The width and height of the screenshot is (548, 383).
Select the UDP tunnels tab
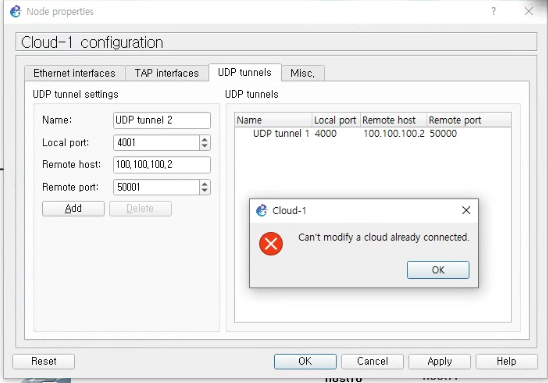point(245,72)
